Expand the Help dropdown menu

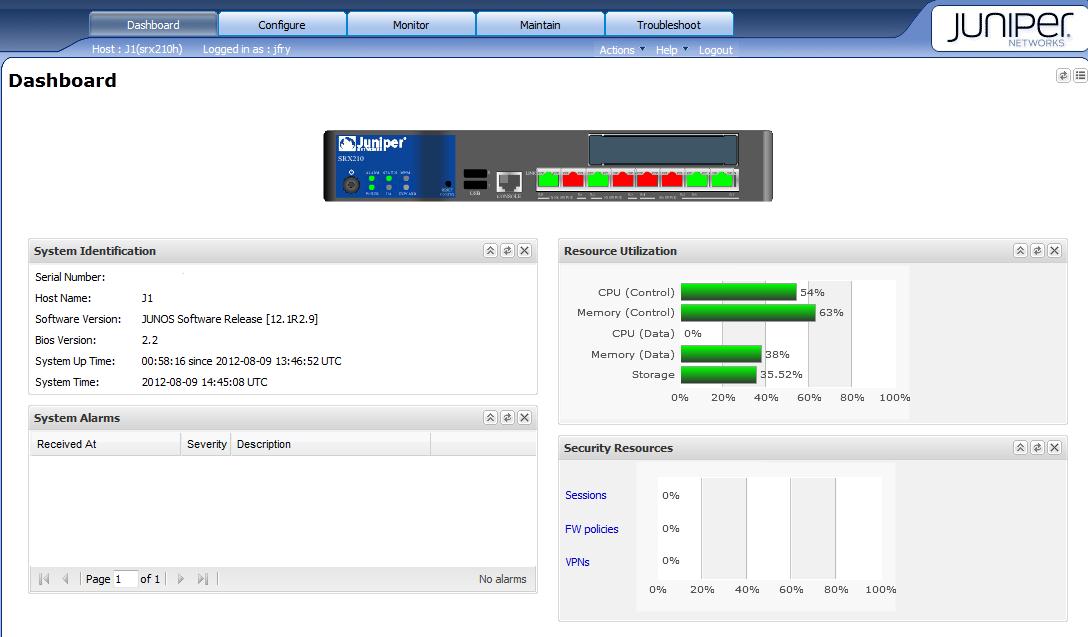point(672,50)
